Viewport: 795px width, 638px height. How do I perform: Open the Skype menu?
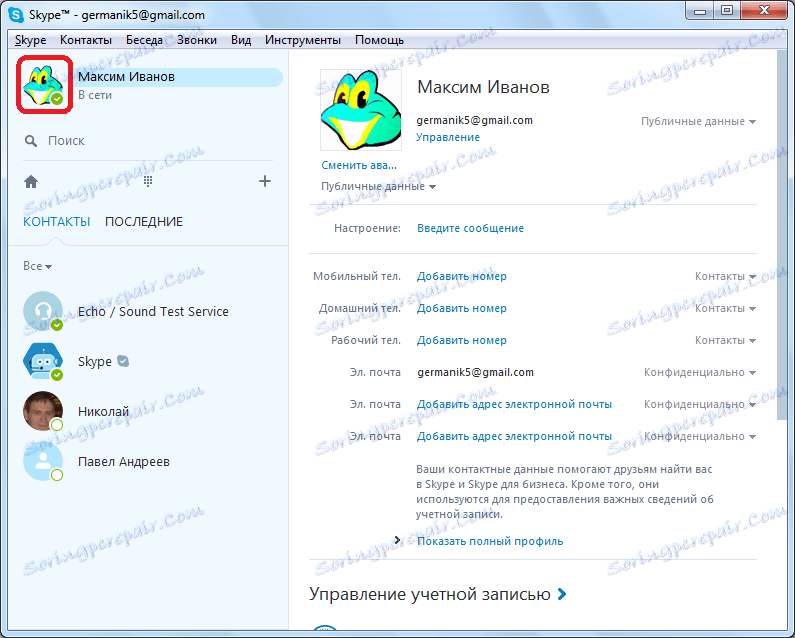coord(30,40)
